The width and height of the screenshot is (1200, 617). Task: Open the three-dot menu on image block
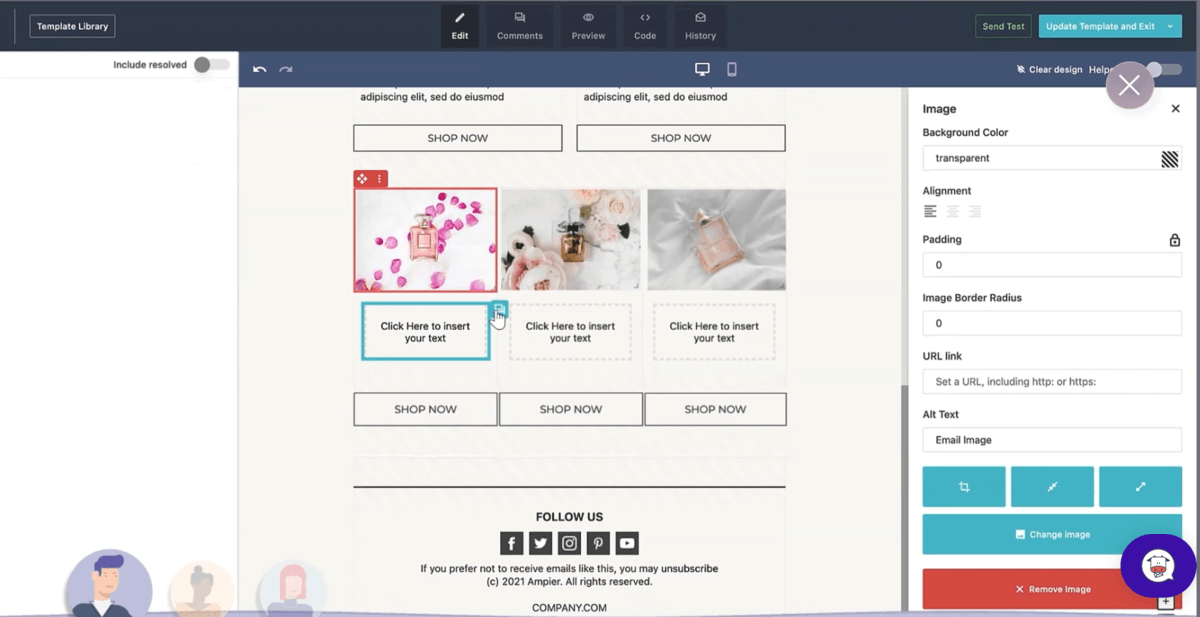(x=379, y=179)
